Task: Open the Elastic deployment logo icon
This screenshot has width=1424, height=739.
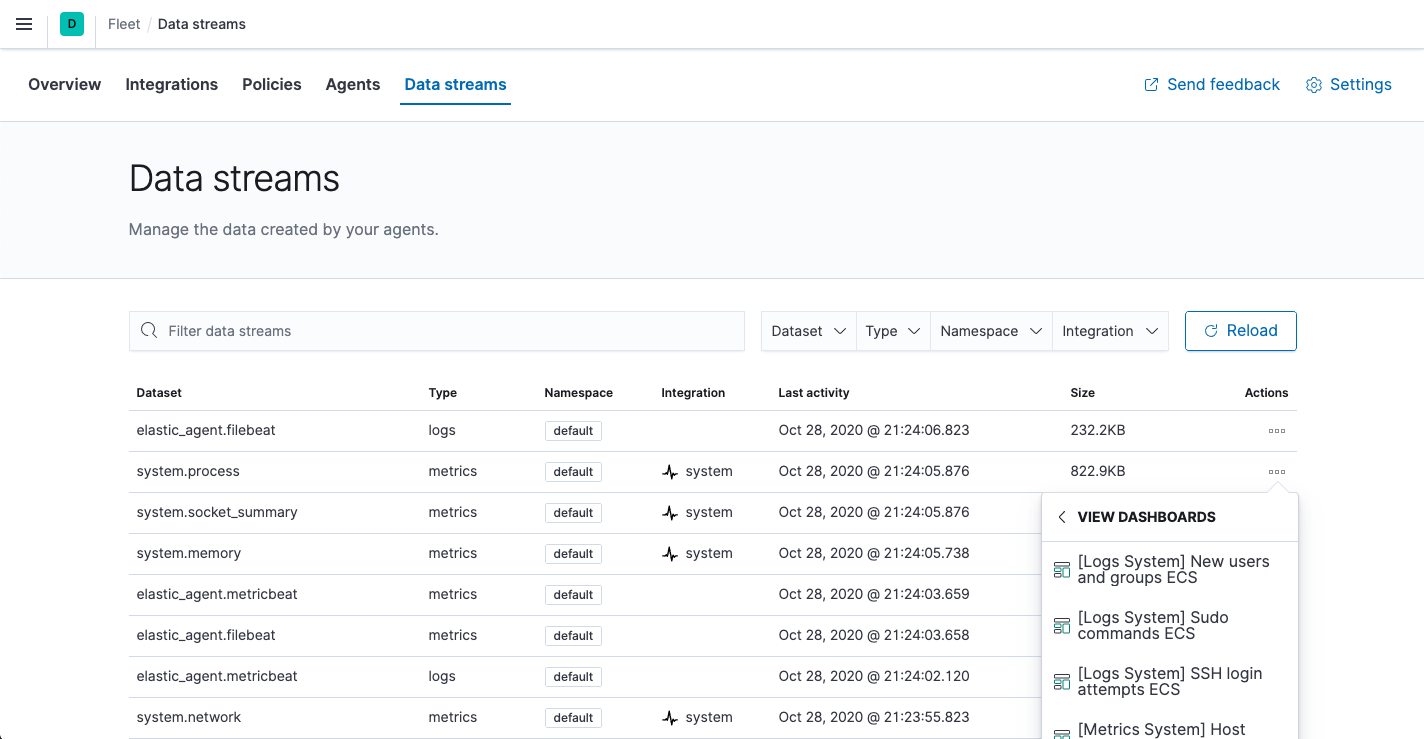Action: [x=70, y=23]
